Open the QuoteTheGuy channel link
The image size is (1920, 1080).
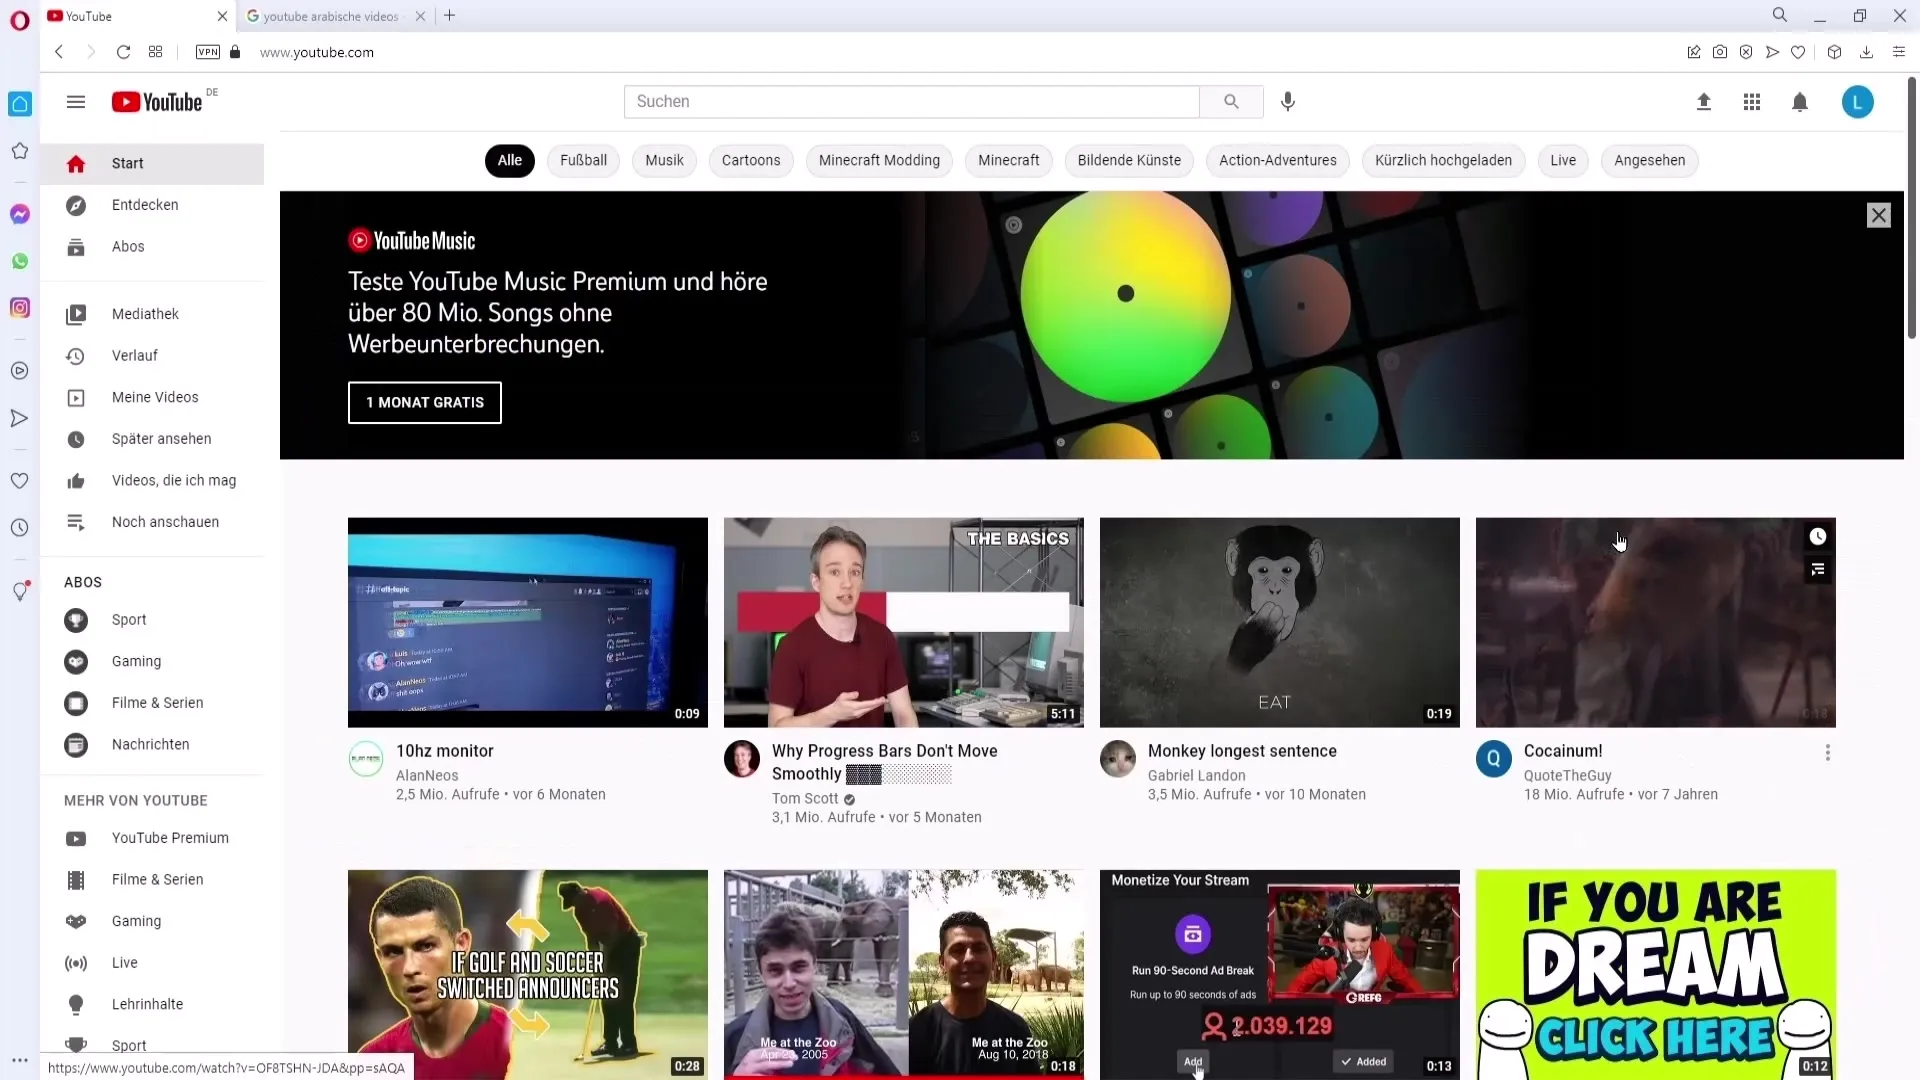tap(1567, 775)
